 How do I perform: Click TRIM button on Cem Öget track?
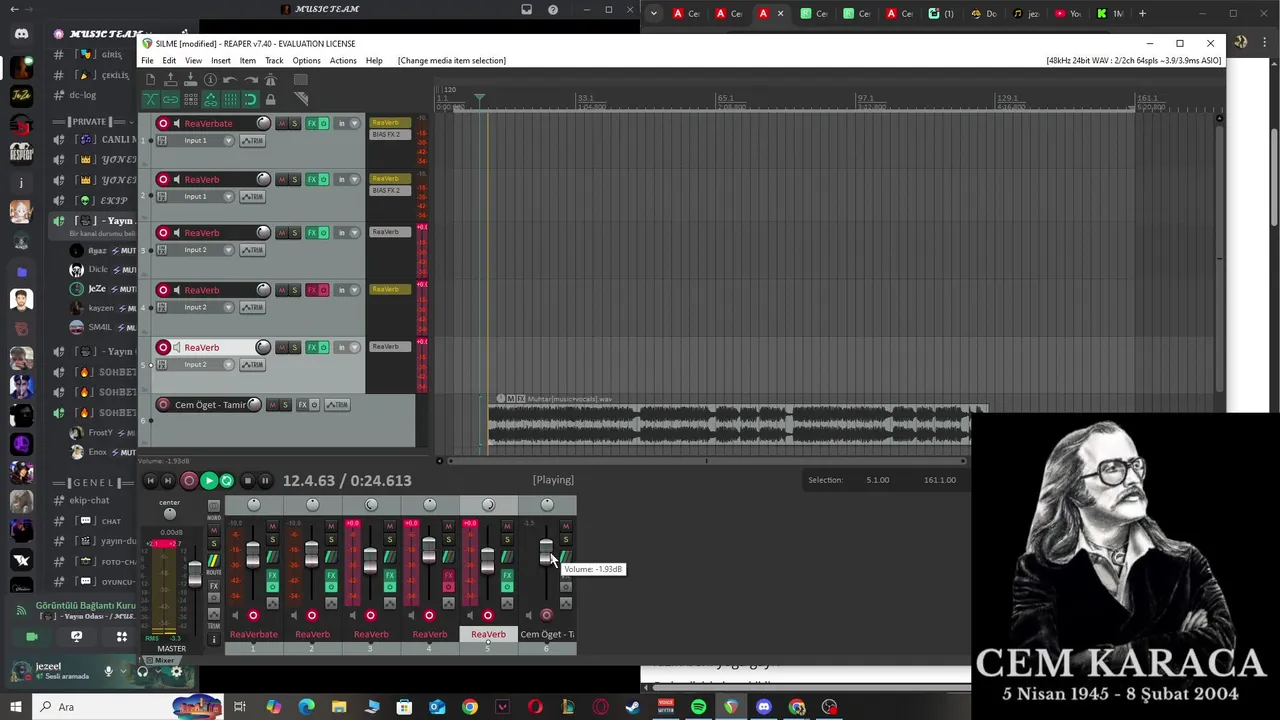coord(337,405)
